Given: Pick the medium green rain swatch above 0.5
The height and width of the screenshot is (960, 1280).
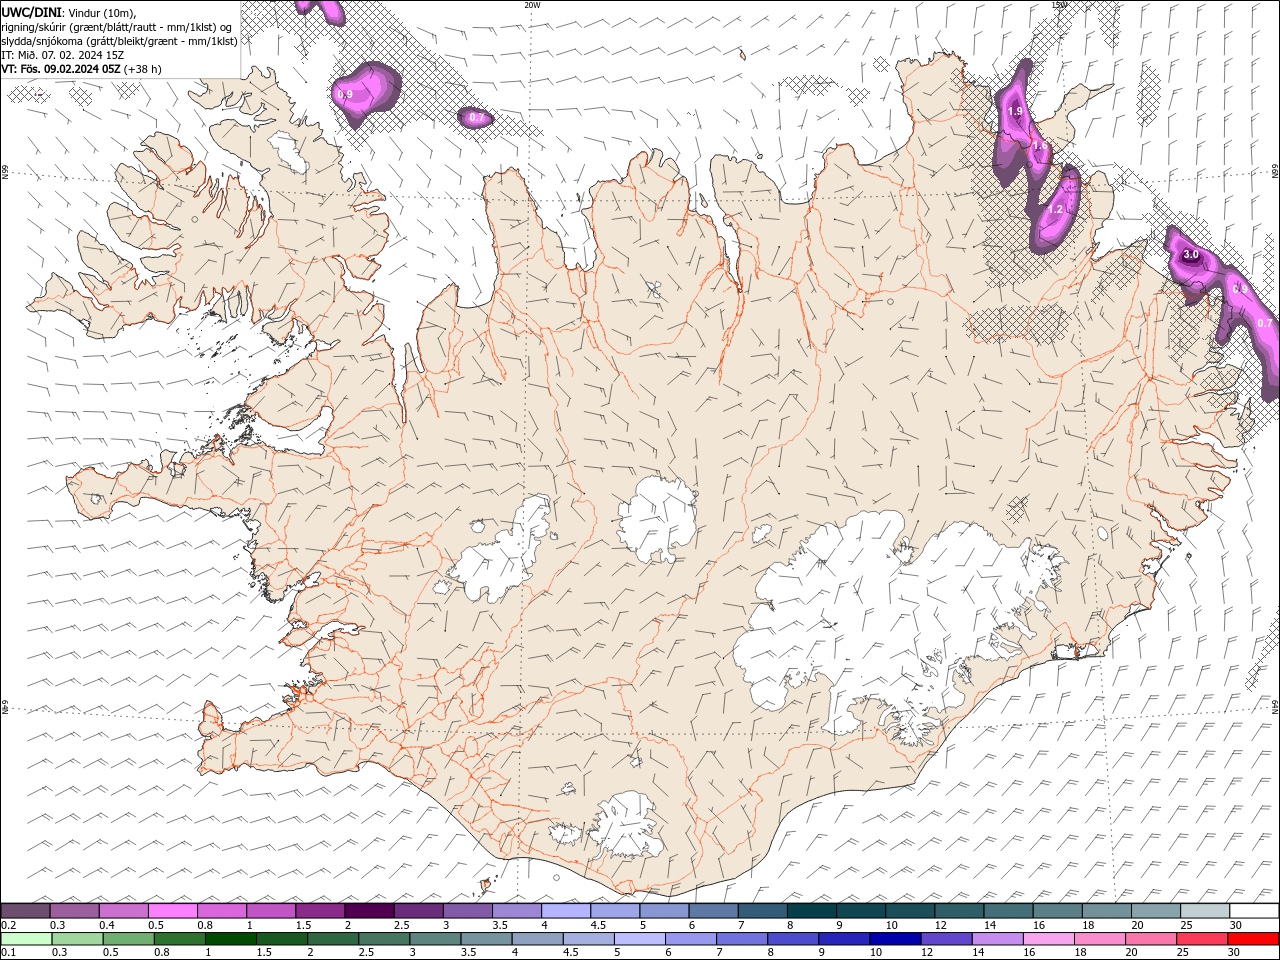Looking at the screenshot, I should tap(128, 939).
